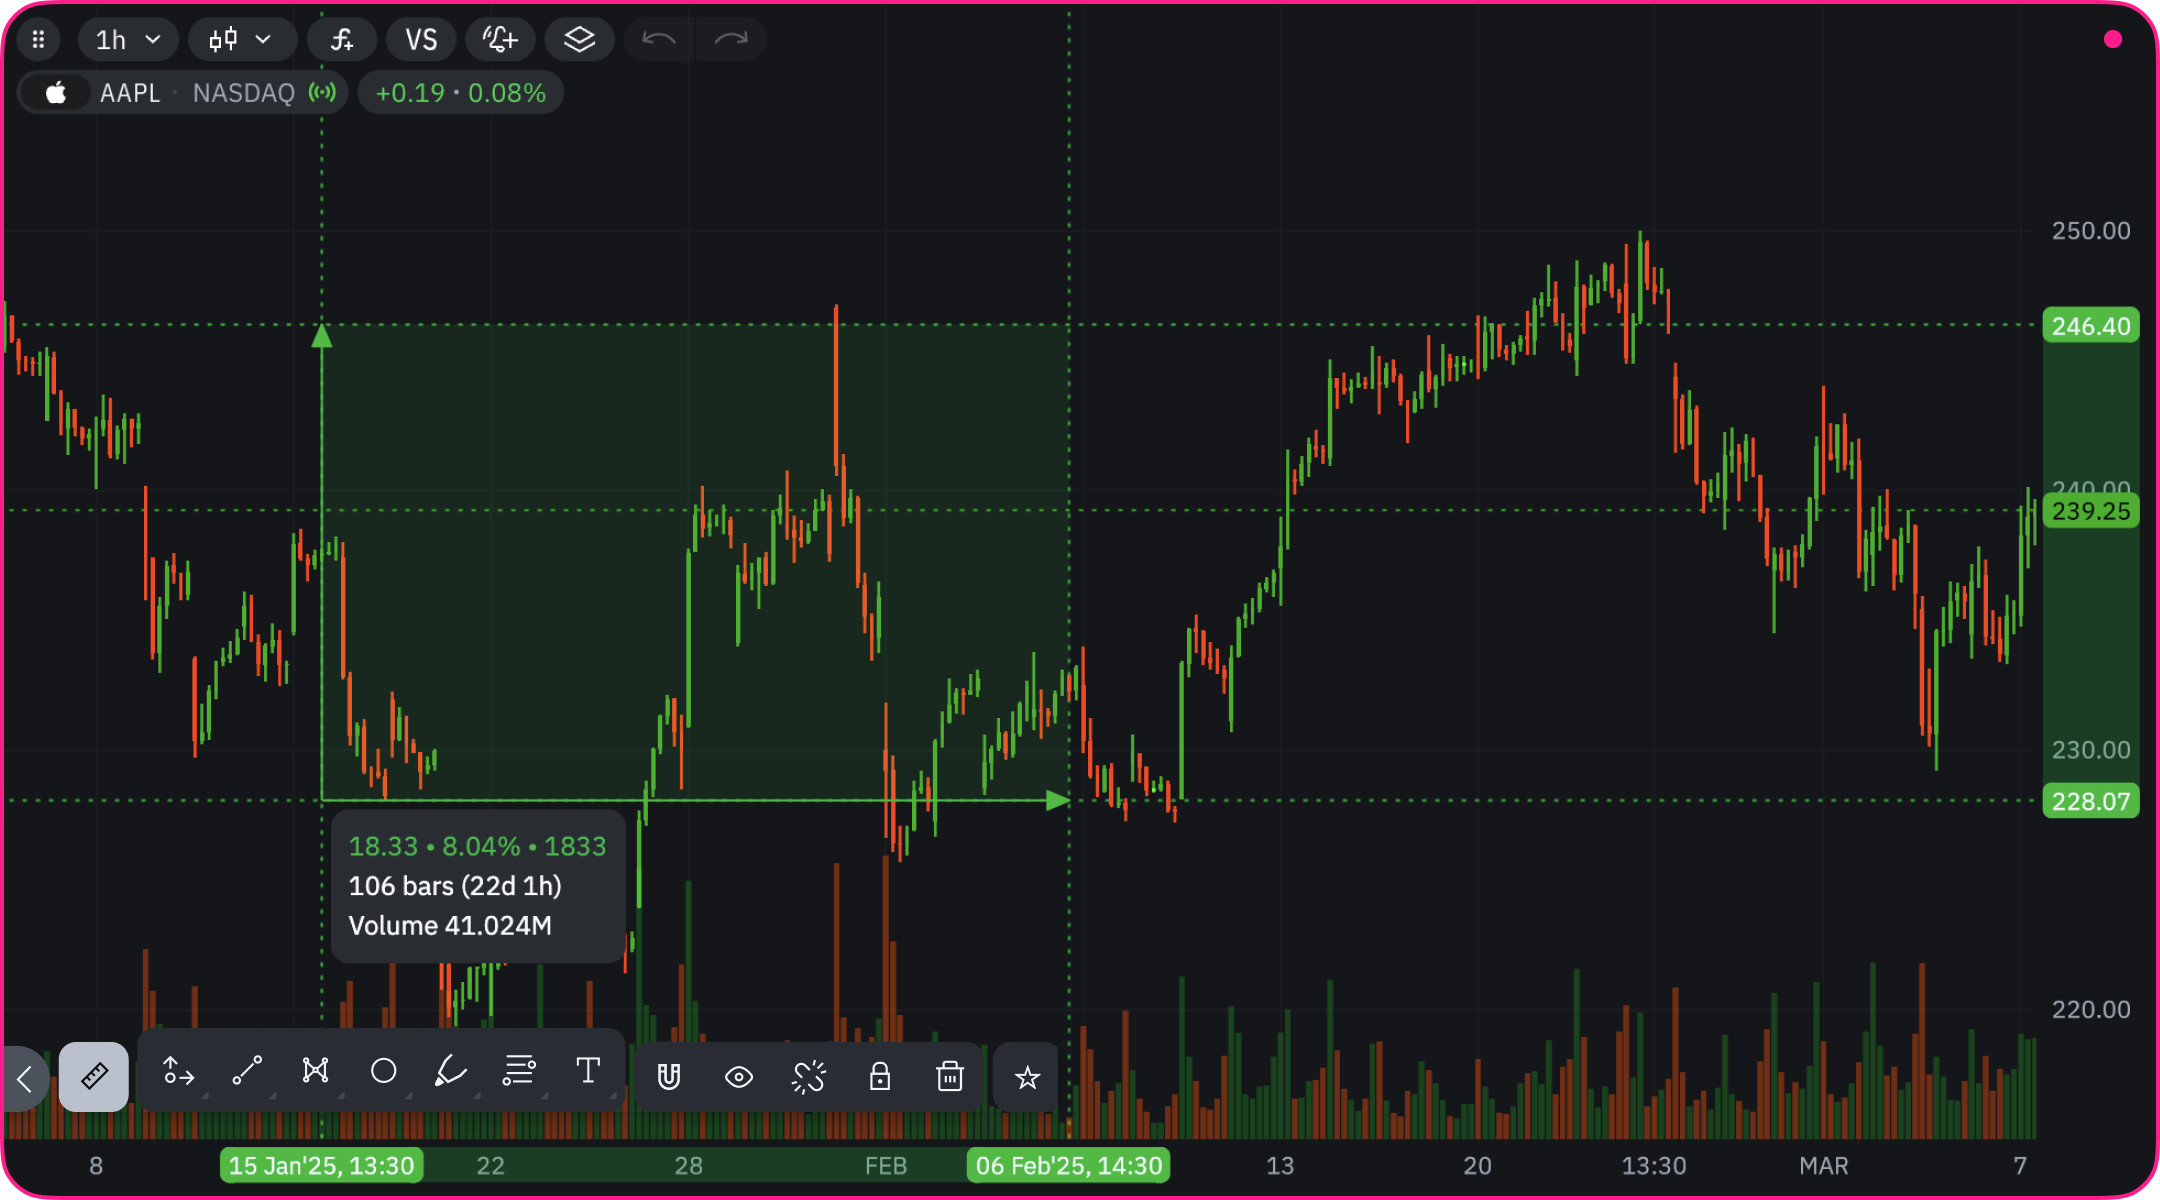Click the 246.40 price axis label
This screenshot has height=1200, width=2160.
2090,326
